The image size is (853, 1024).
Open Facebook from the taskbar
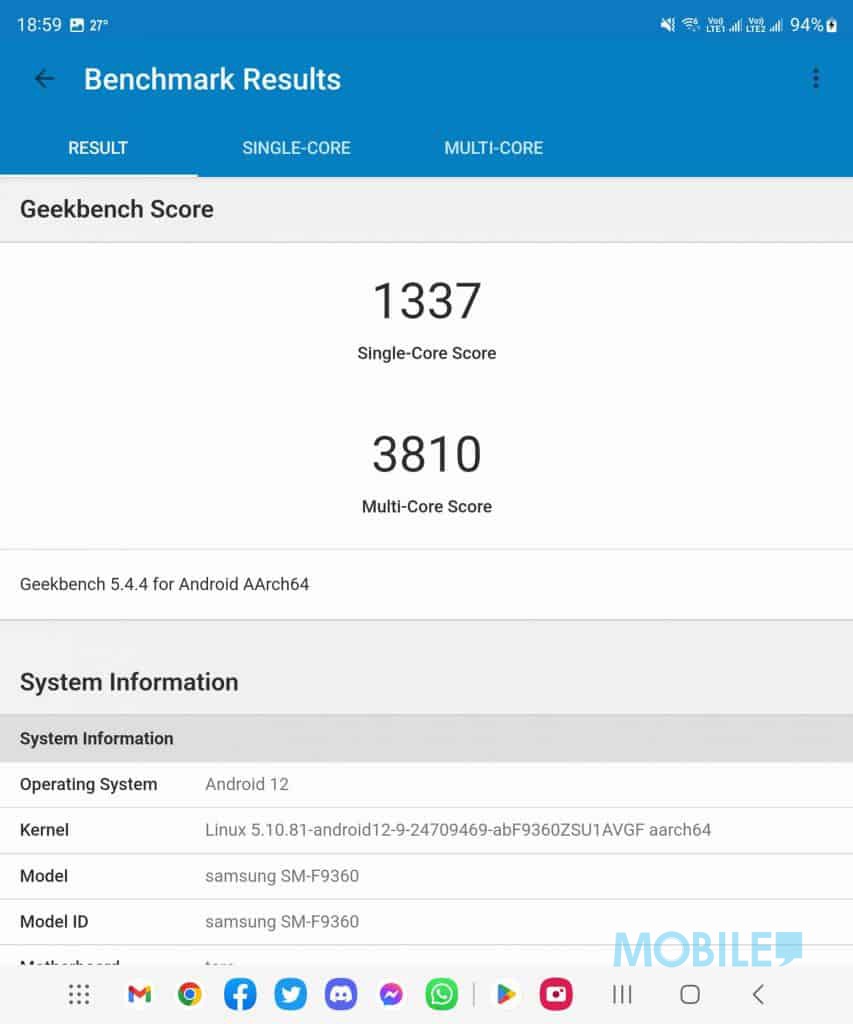(240, 994)
